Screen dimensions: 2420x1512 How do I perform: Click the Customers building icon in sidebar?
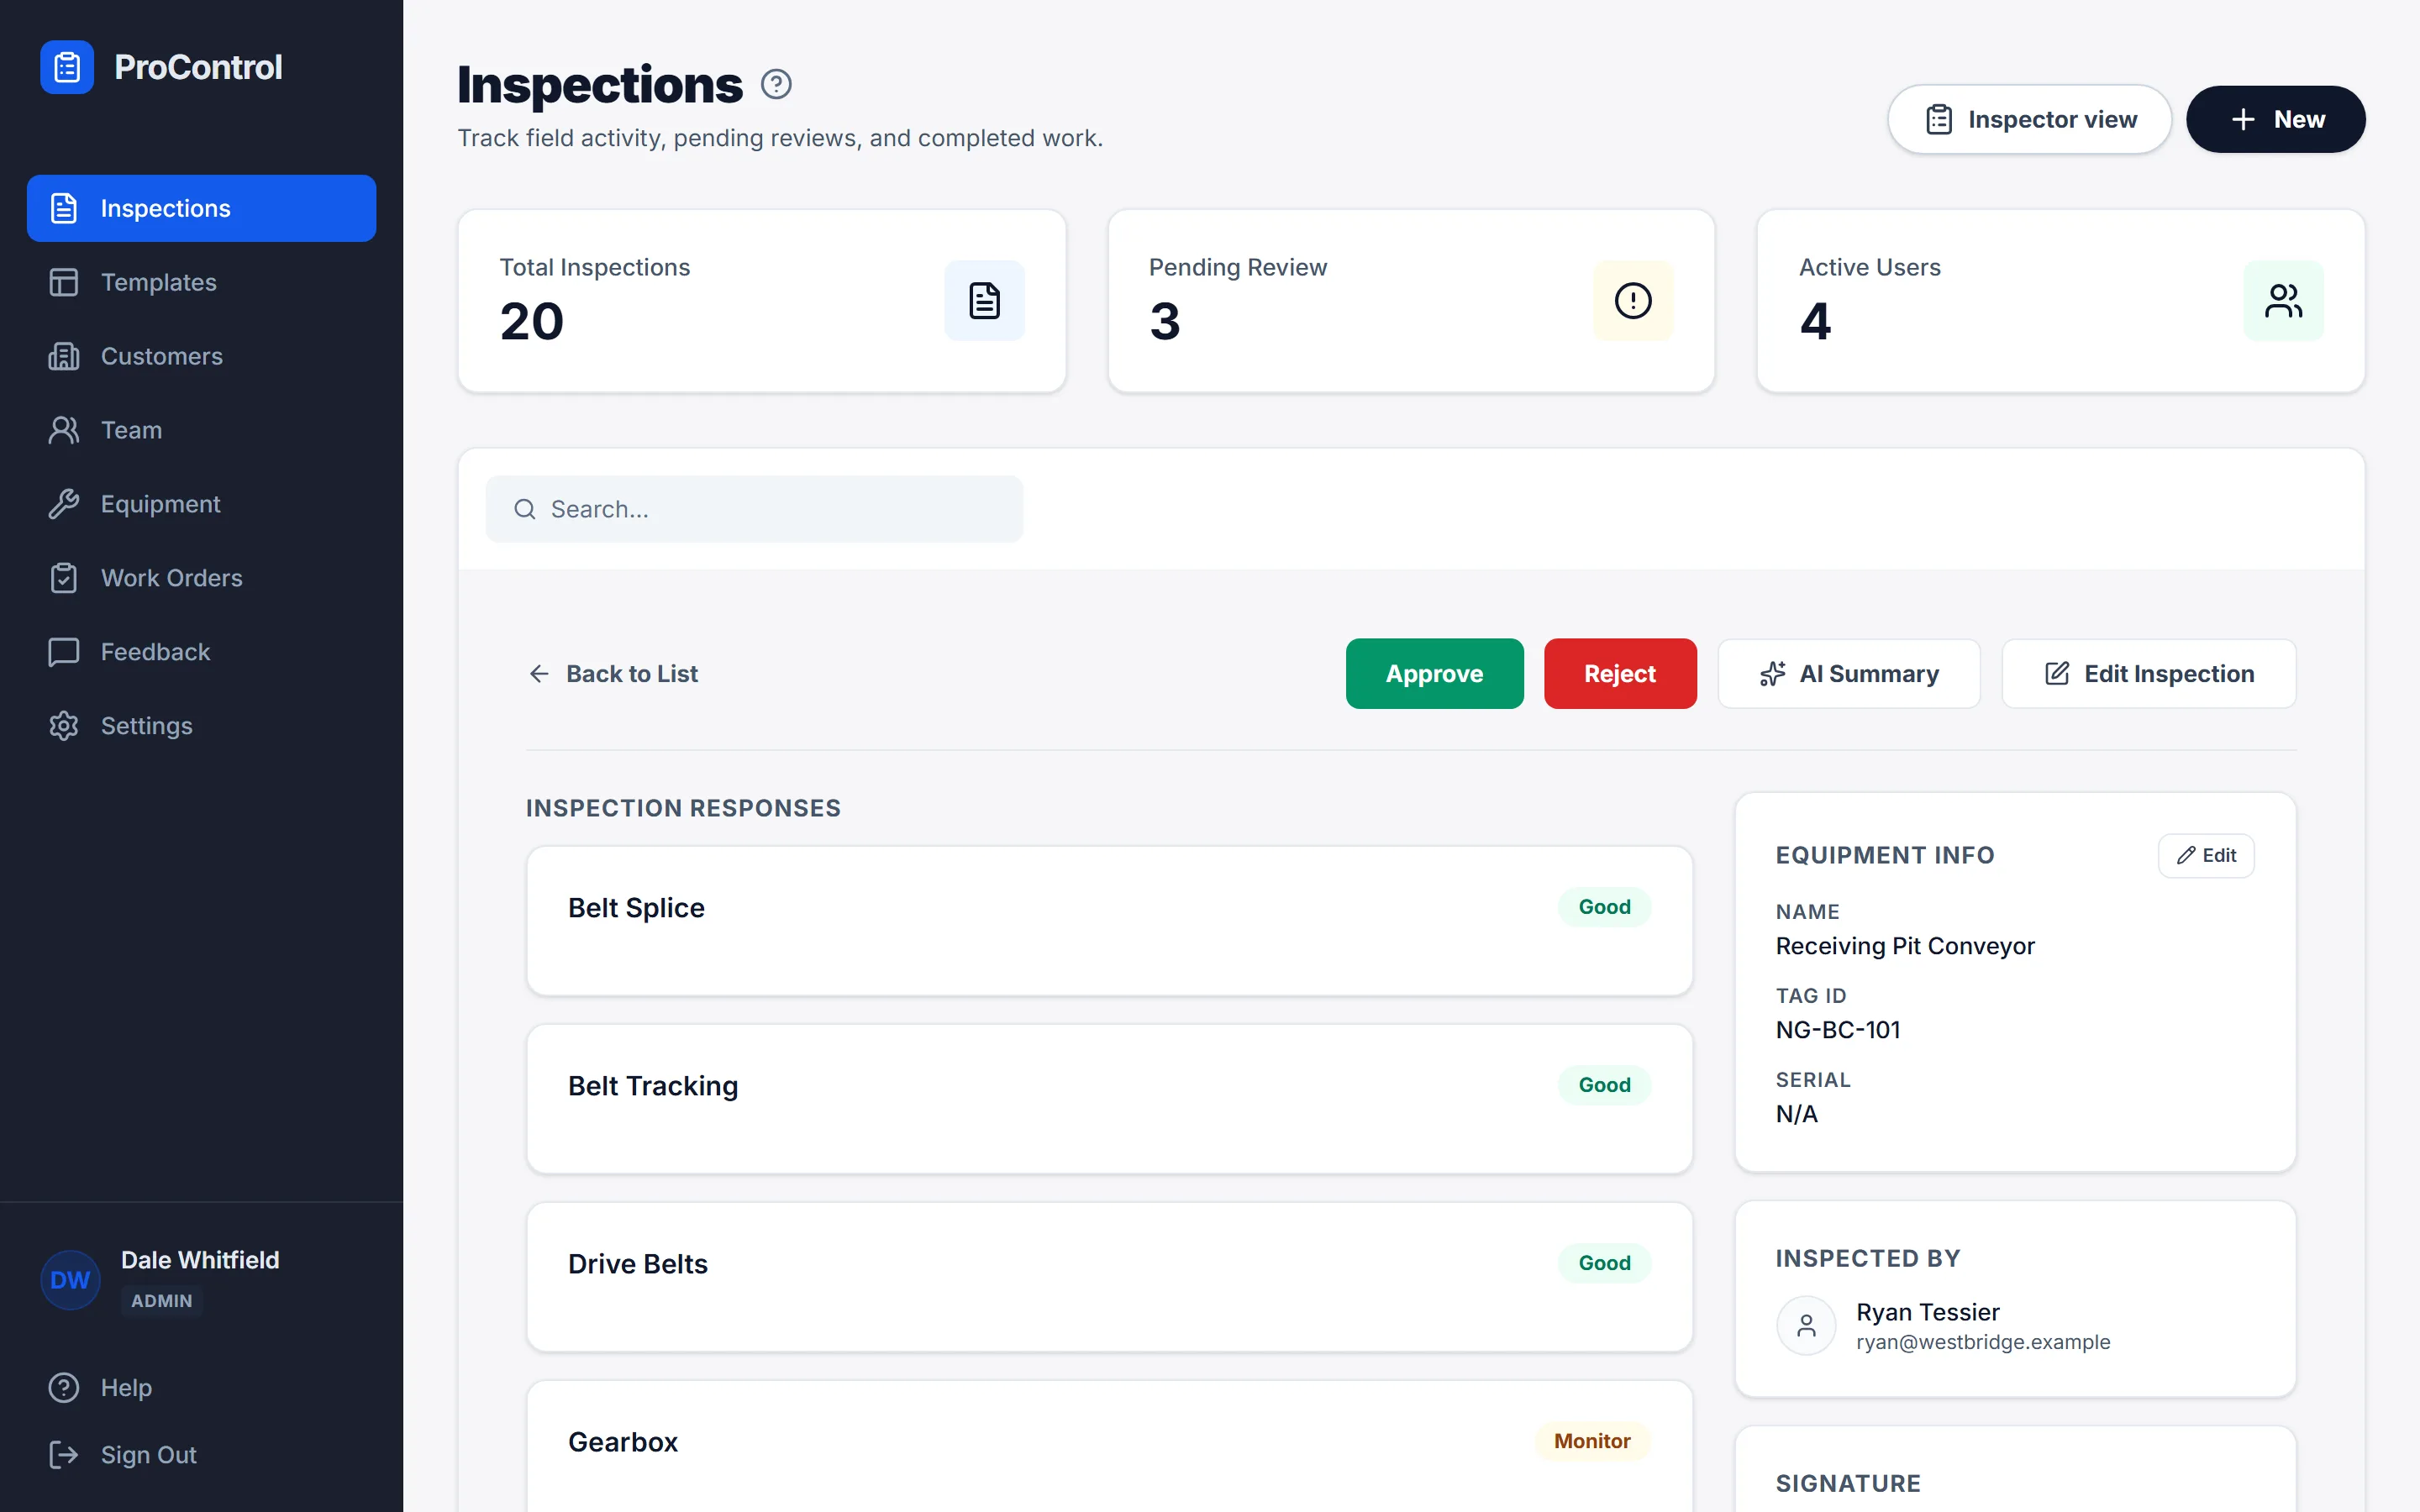(64, 356)
